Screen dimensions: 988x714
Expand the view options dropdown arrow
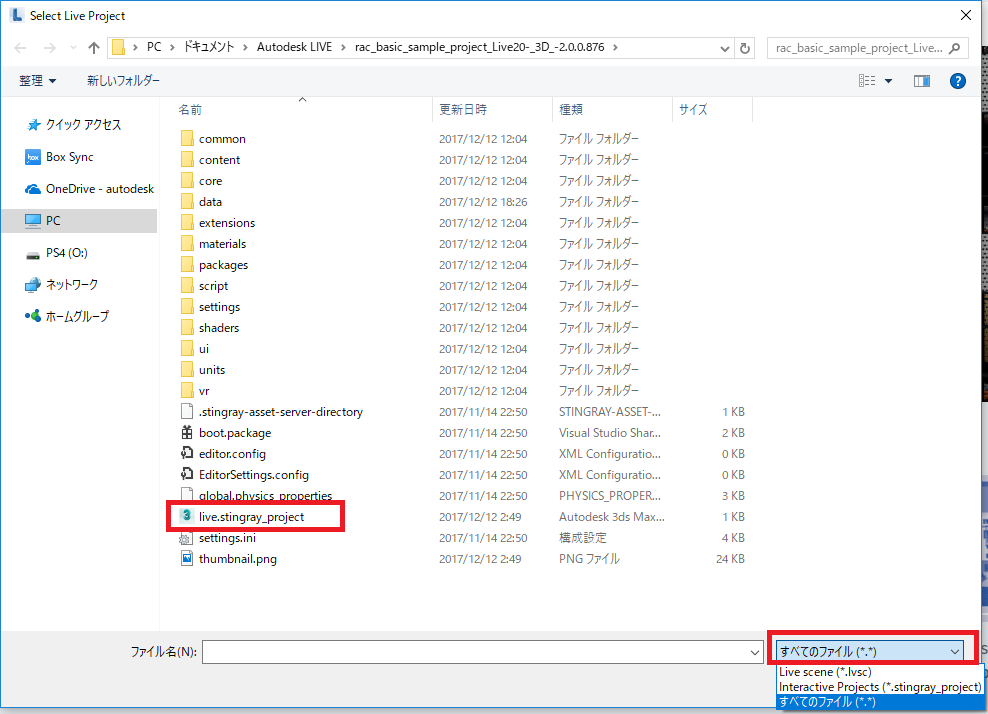click(888, 81)
